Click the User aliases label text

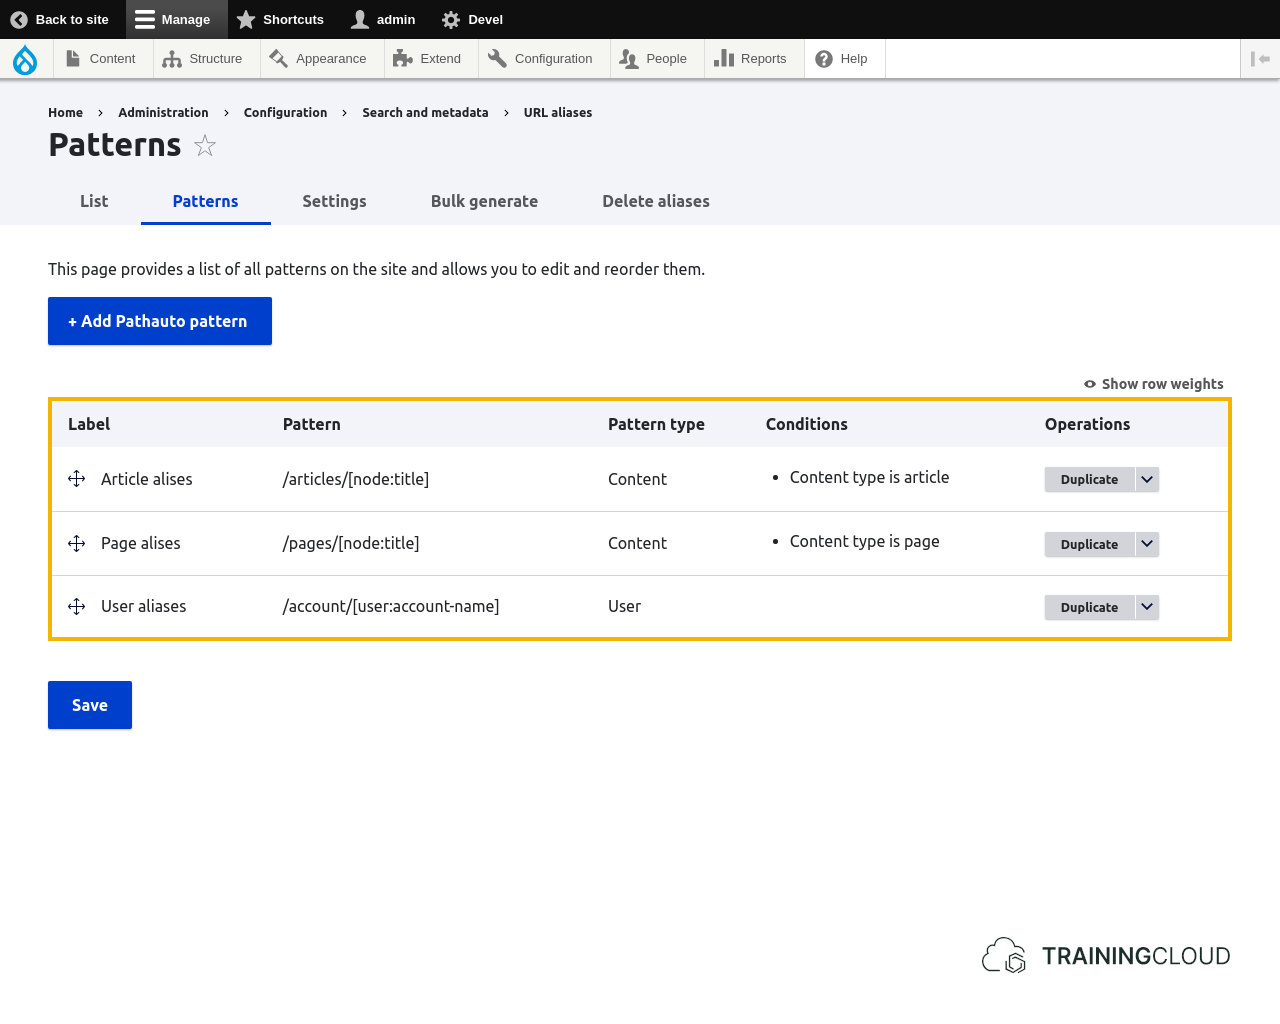pyautogui.click(x=143, y=606)
